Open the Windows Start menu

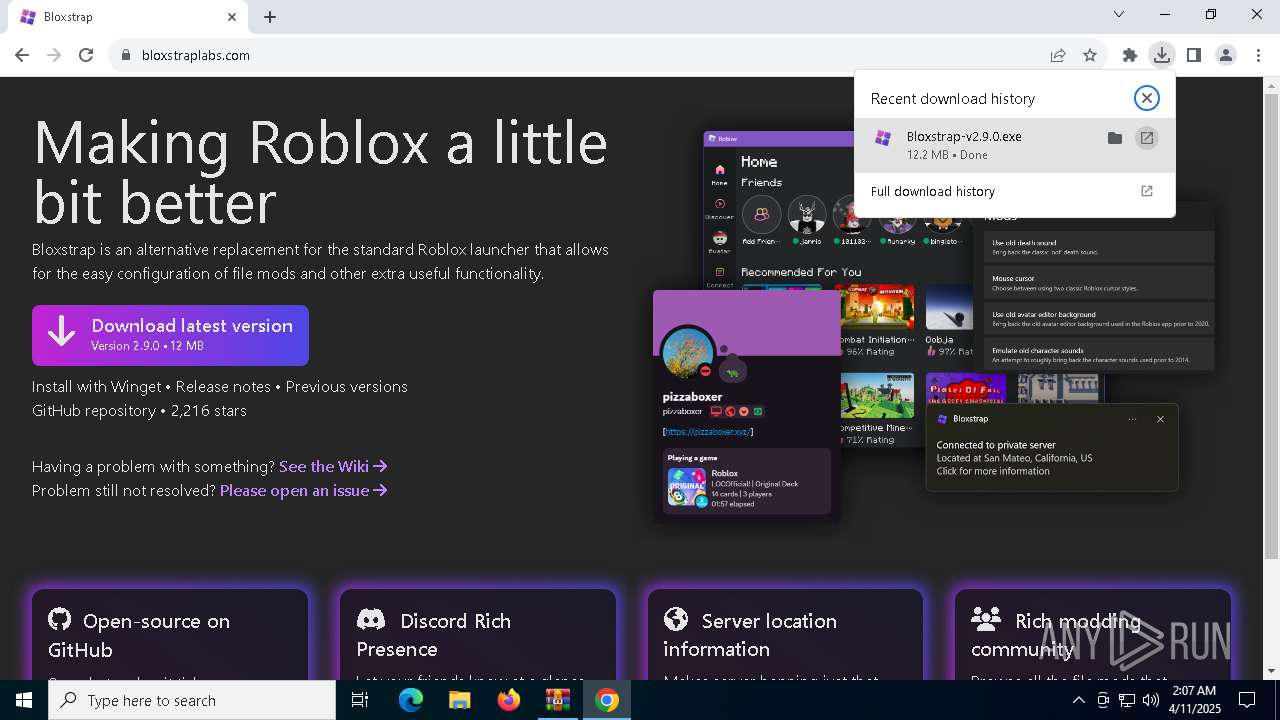pyautogui.click(x=24, y=700)
